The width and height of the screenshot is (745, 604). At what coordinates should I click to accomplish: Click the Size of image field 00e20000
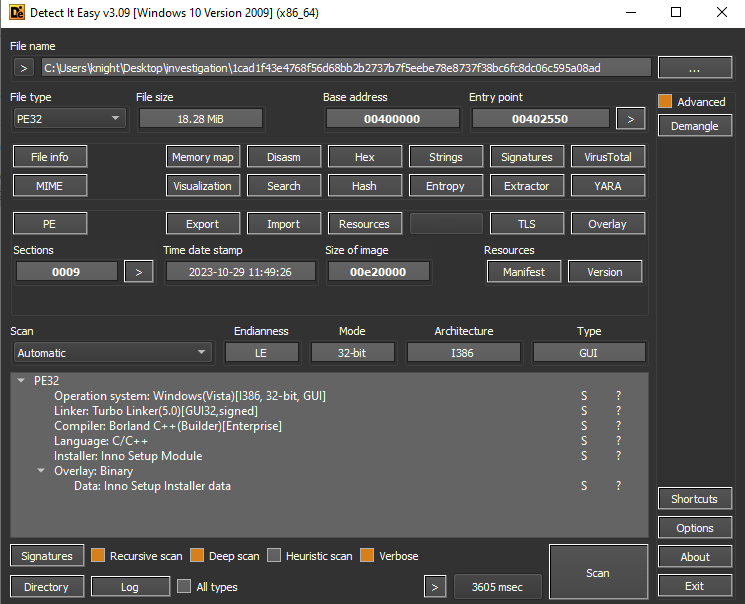378,272
